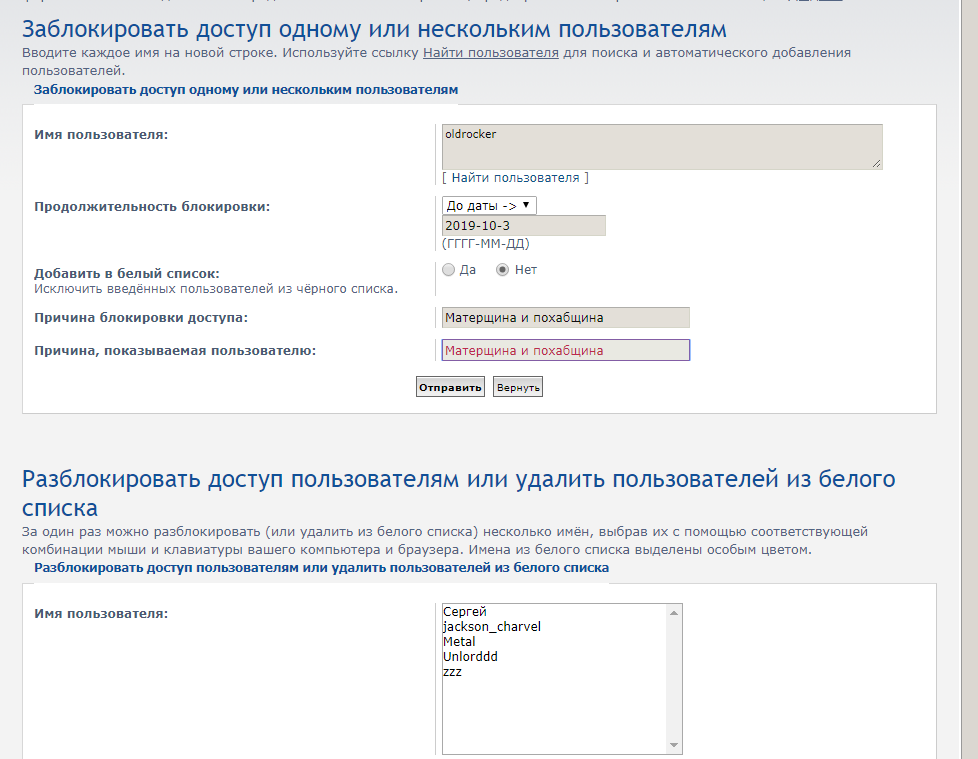This screenshot has width=978, height=759.
Task: Select 'zzz' in the banned users list
Action: [554, 672]
